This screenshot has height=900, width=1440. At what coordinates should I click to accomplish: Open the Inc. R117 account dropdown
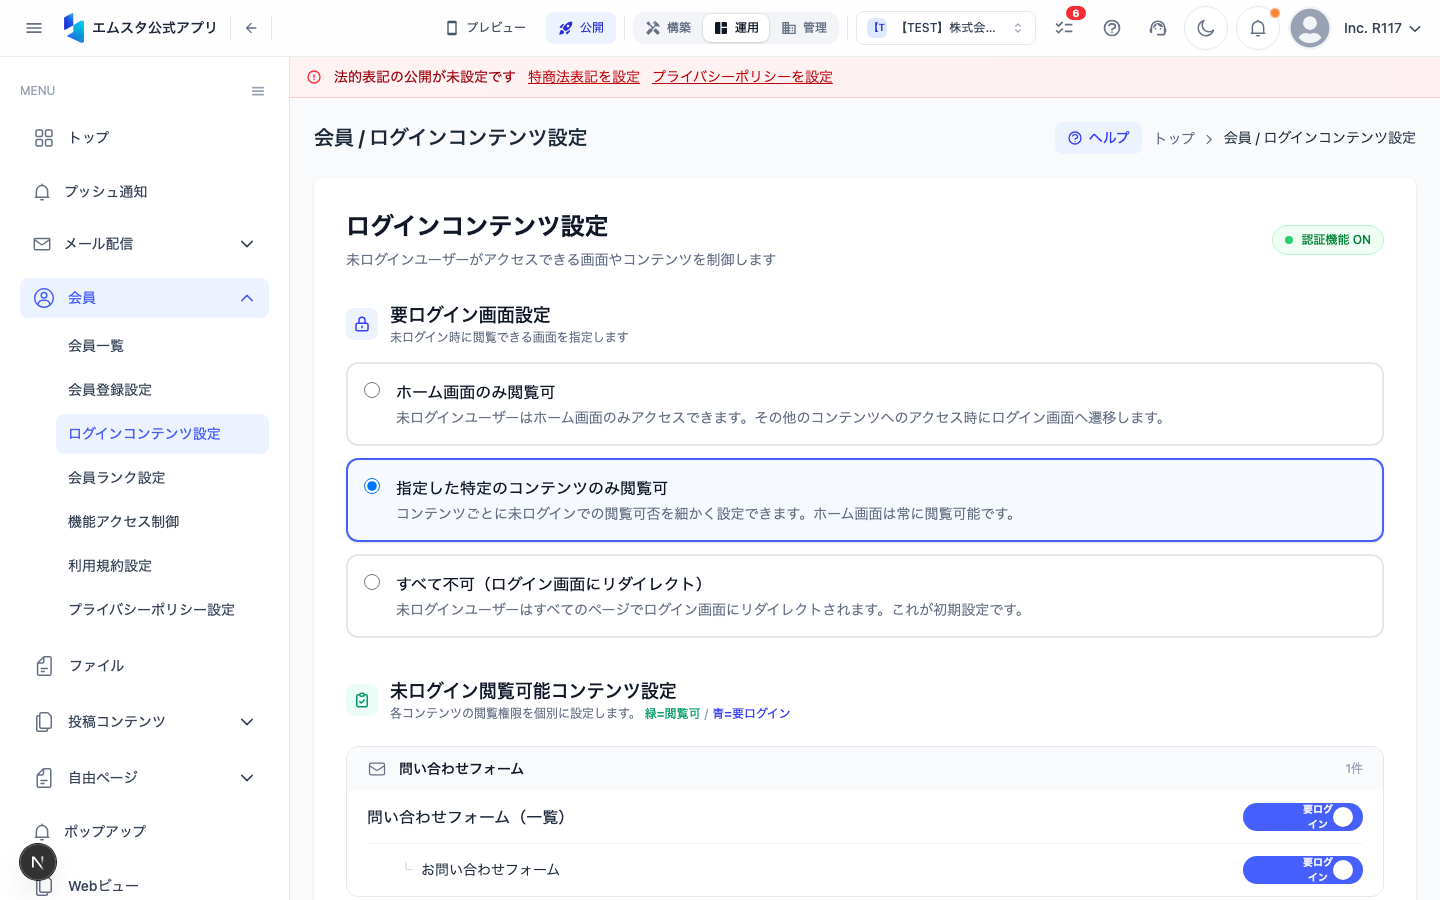tap(1382, 28)
